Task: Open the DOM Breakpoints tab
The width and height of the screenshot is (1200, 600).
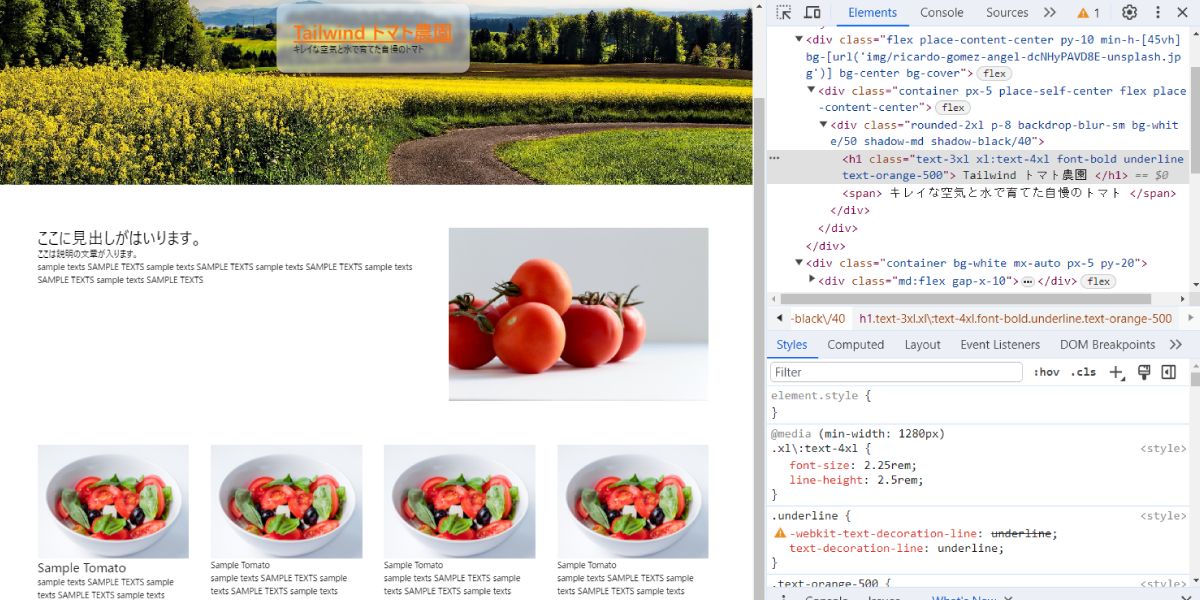Action: coord(1108,345)
